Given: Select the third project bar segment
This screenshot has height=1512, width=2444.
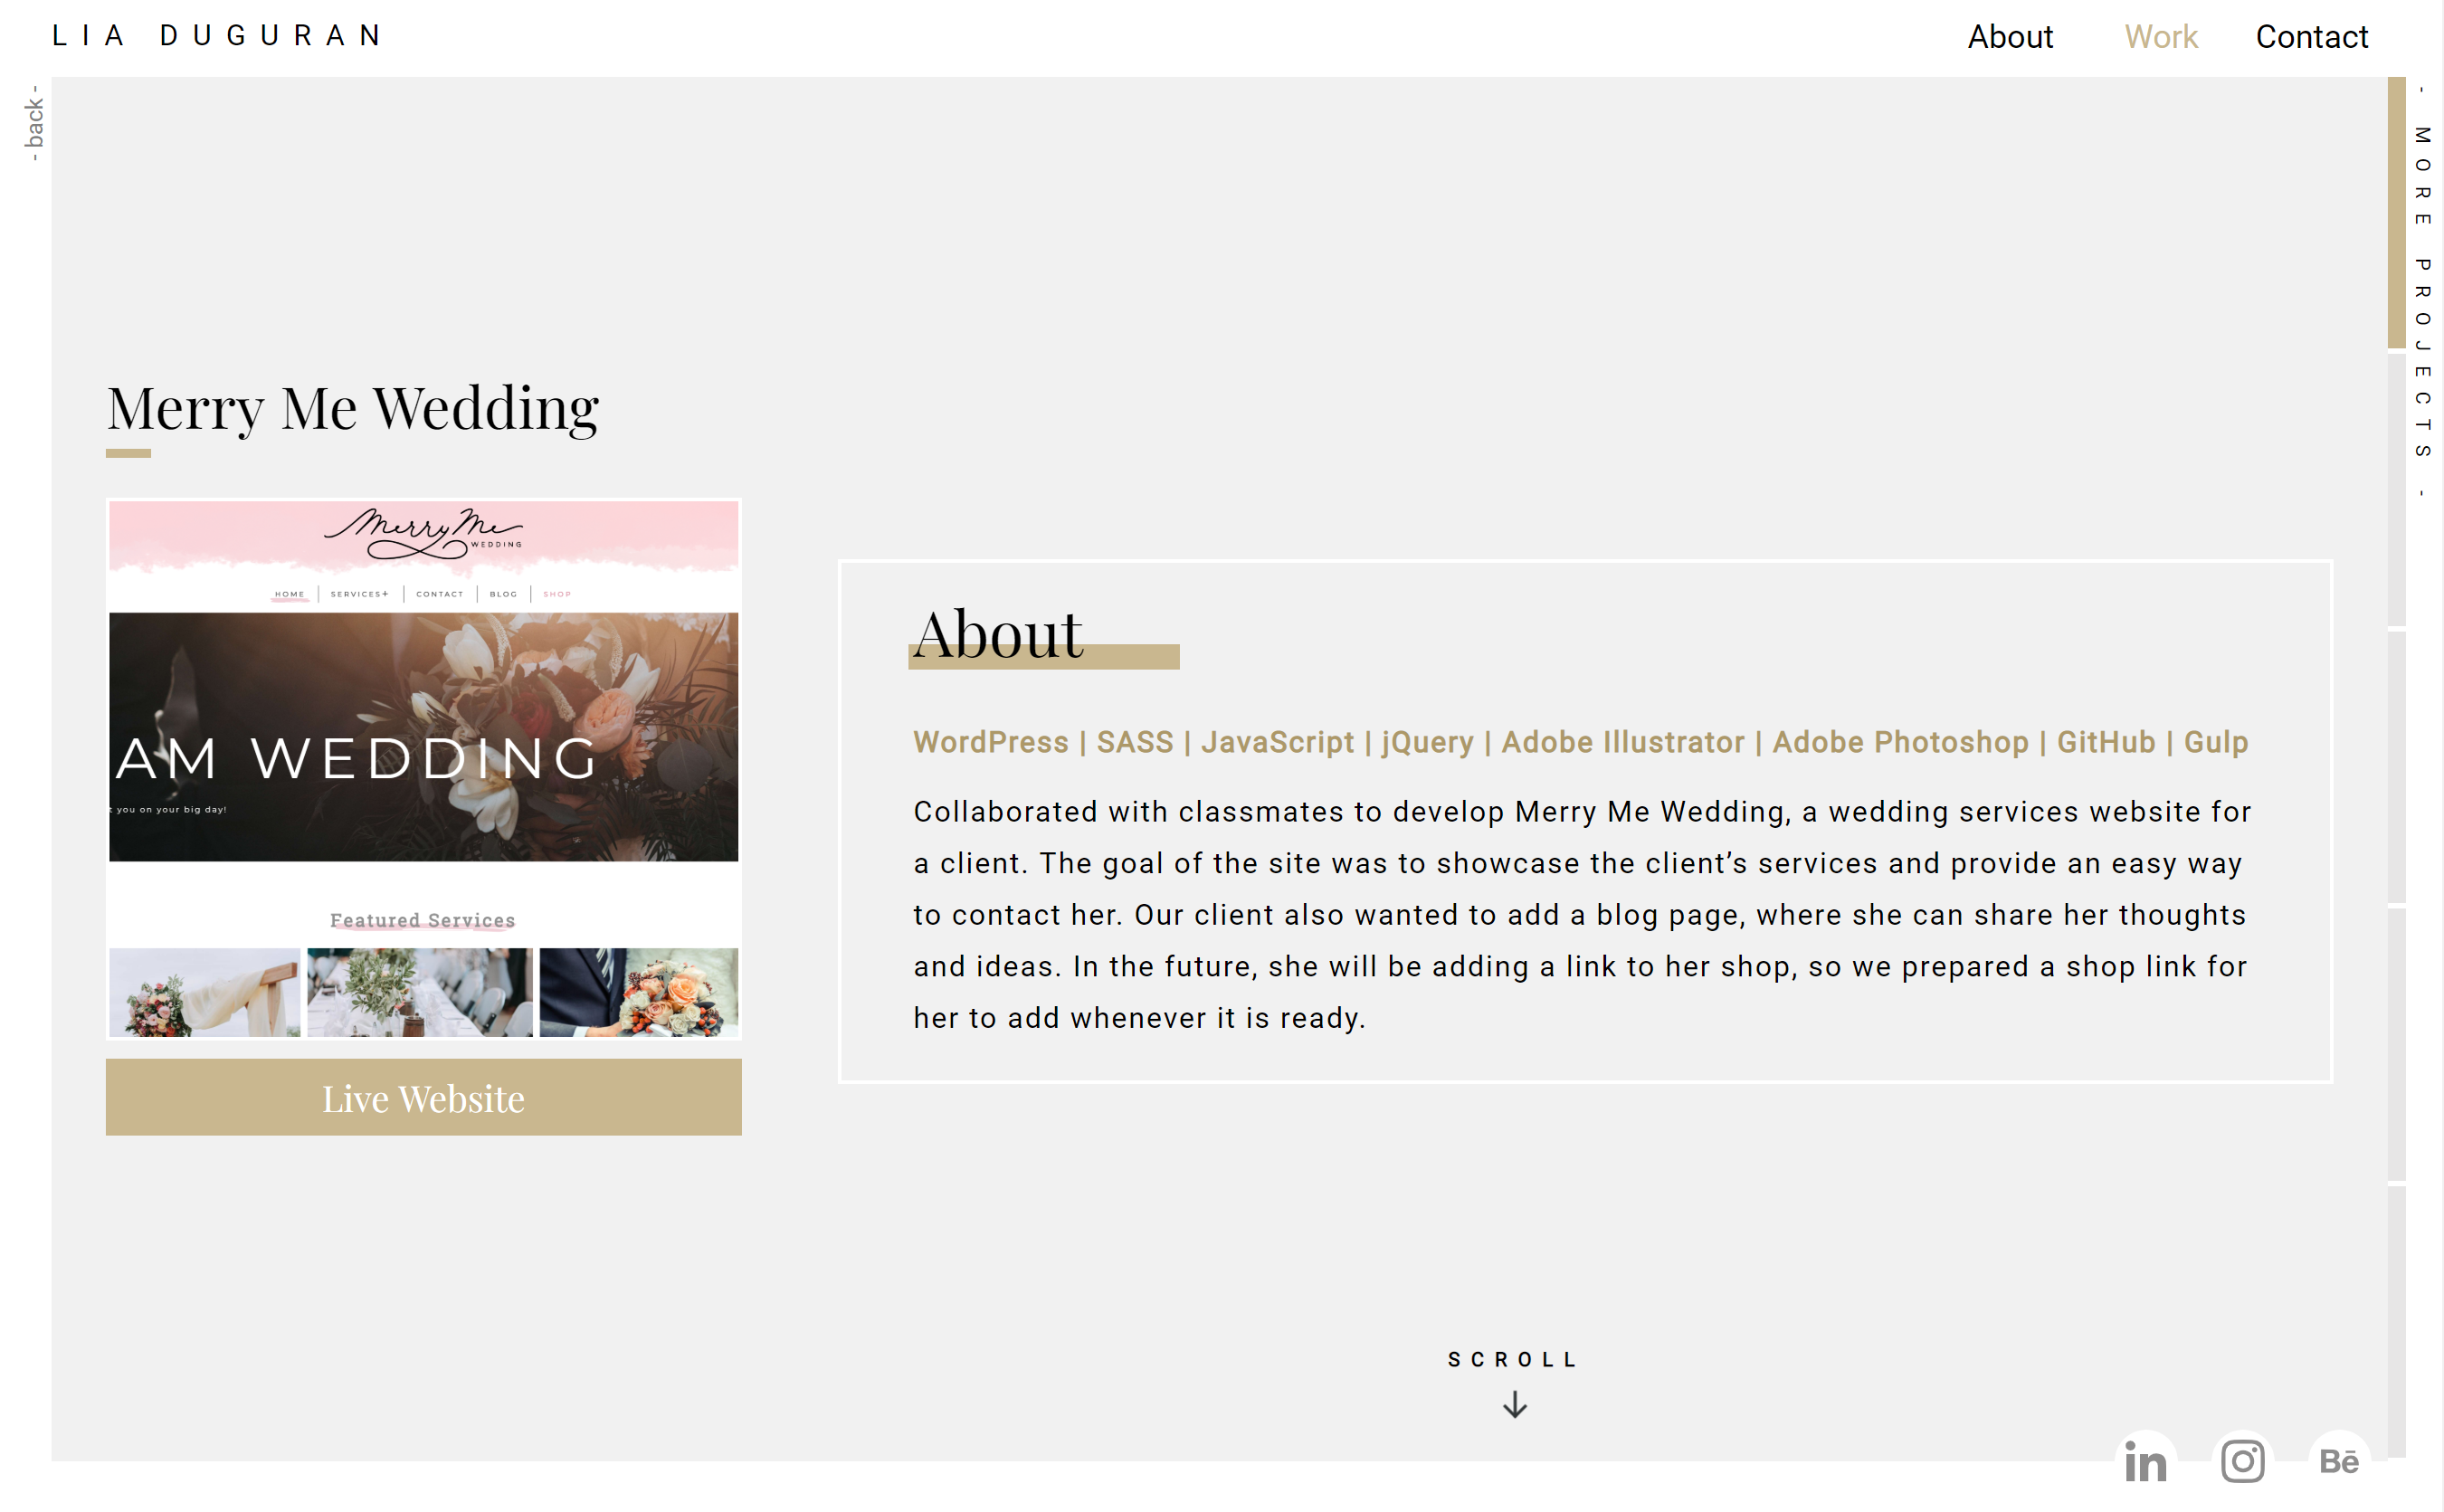Looking at the screenshot, I should tap(2396, 767).
